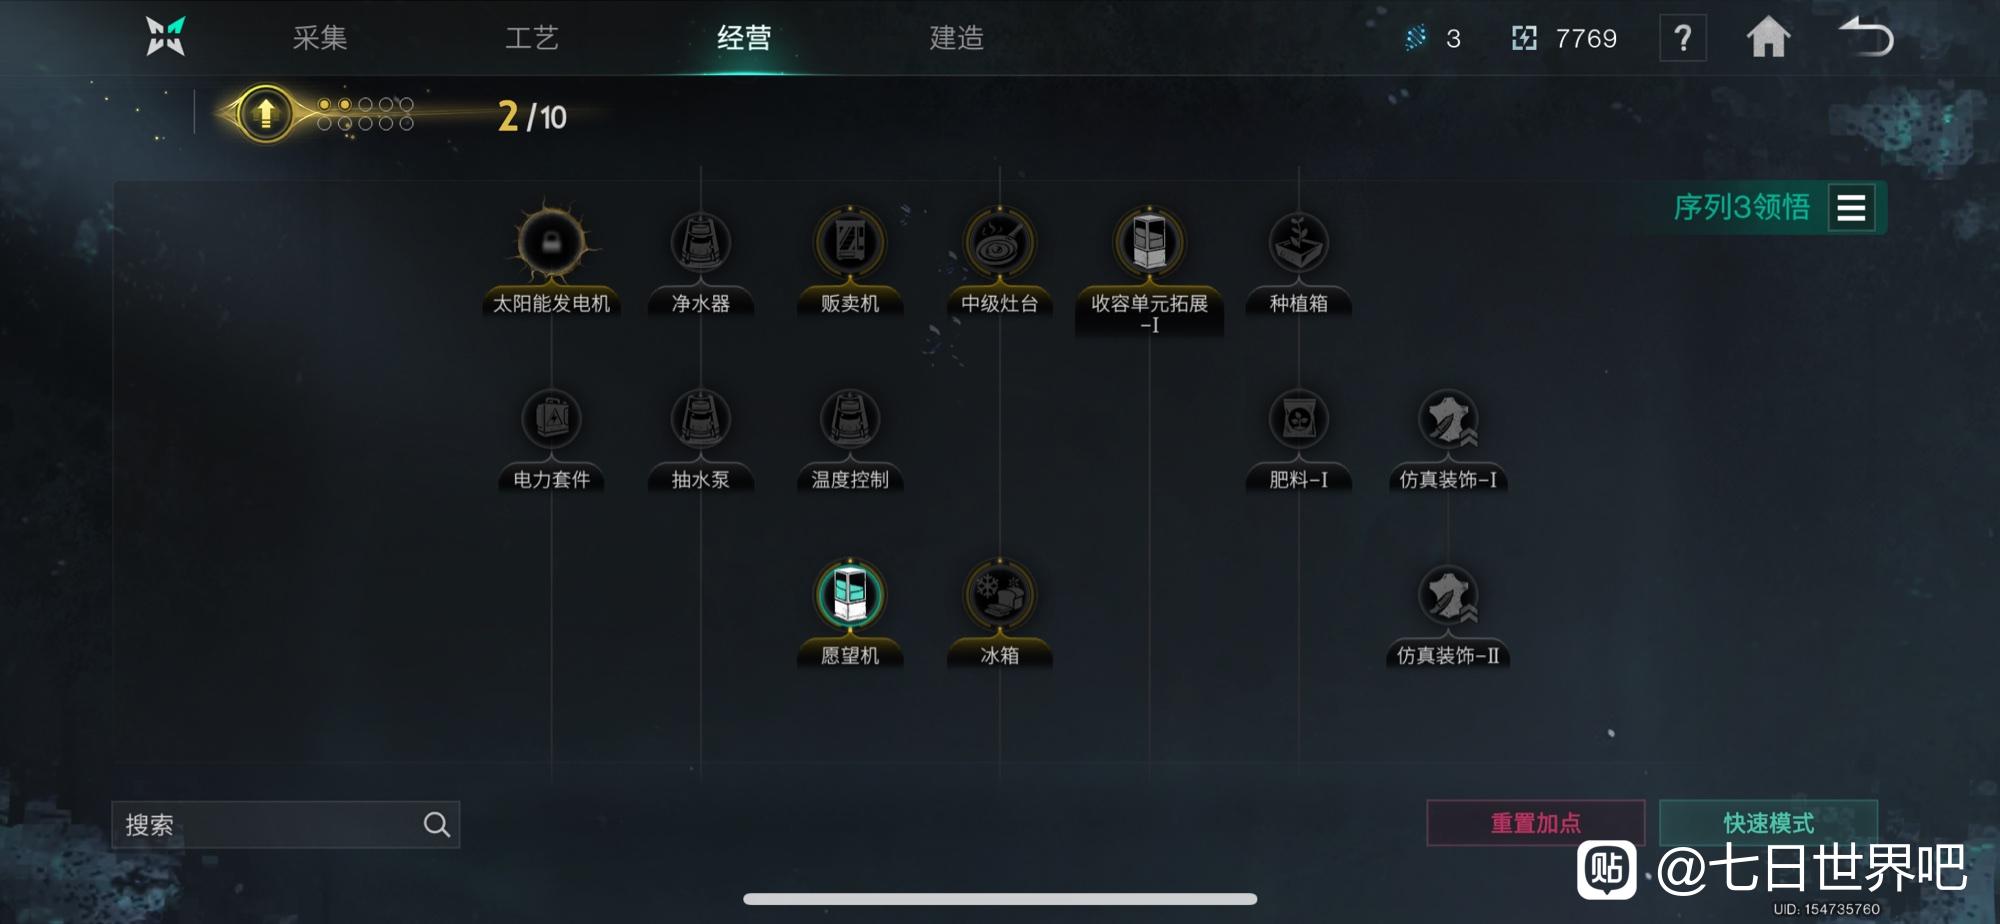Select the 种植箱 planter box icon
Viewport: 2000px width, 924px height.
1298,243
